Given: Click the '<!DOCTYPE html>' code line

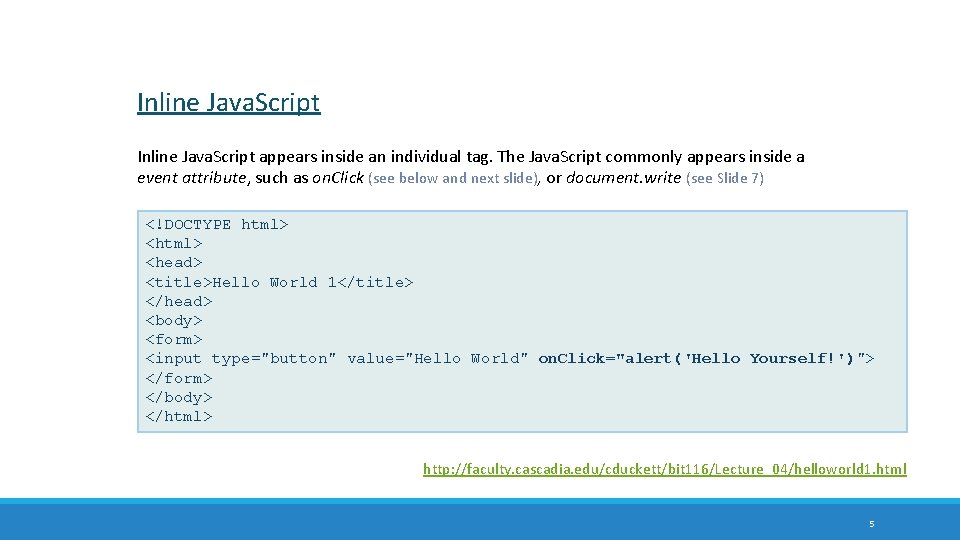Looking at the screenshot, I should (217, 225).
